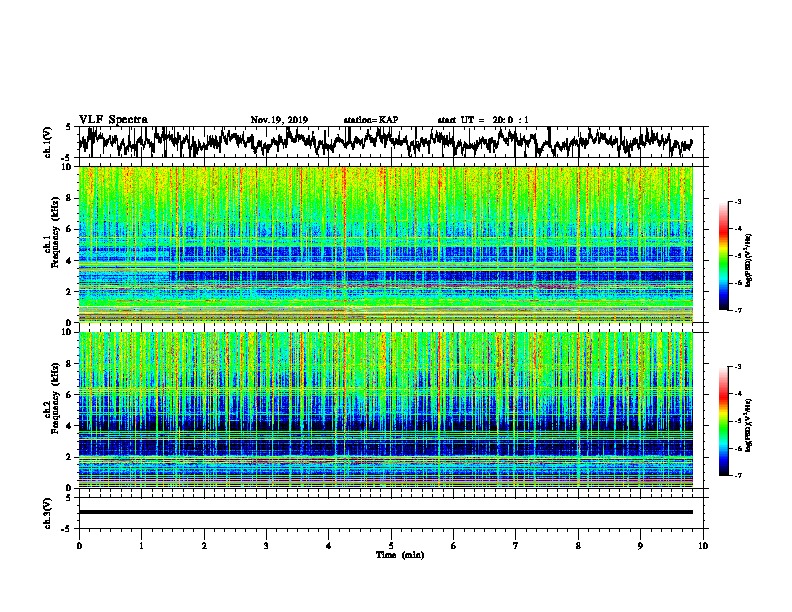Click the '5' tick on ch.1(V) axis

[70, 127]
